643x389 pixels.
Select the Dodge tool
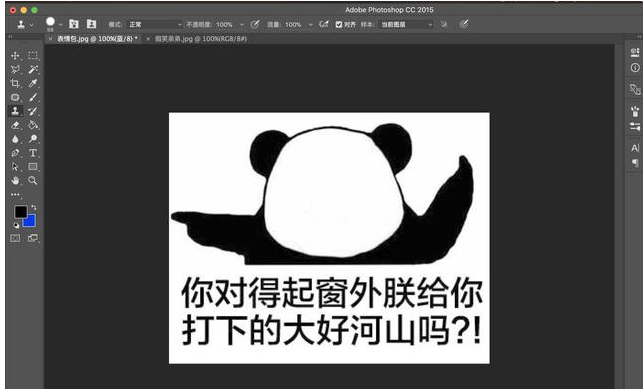click(33, 139)
